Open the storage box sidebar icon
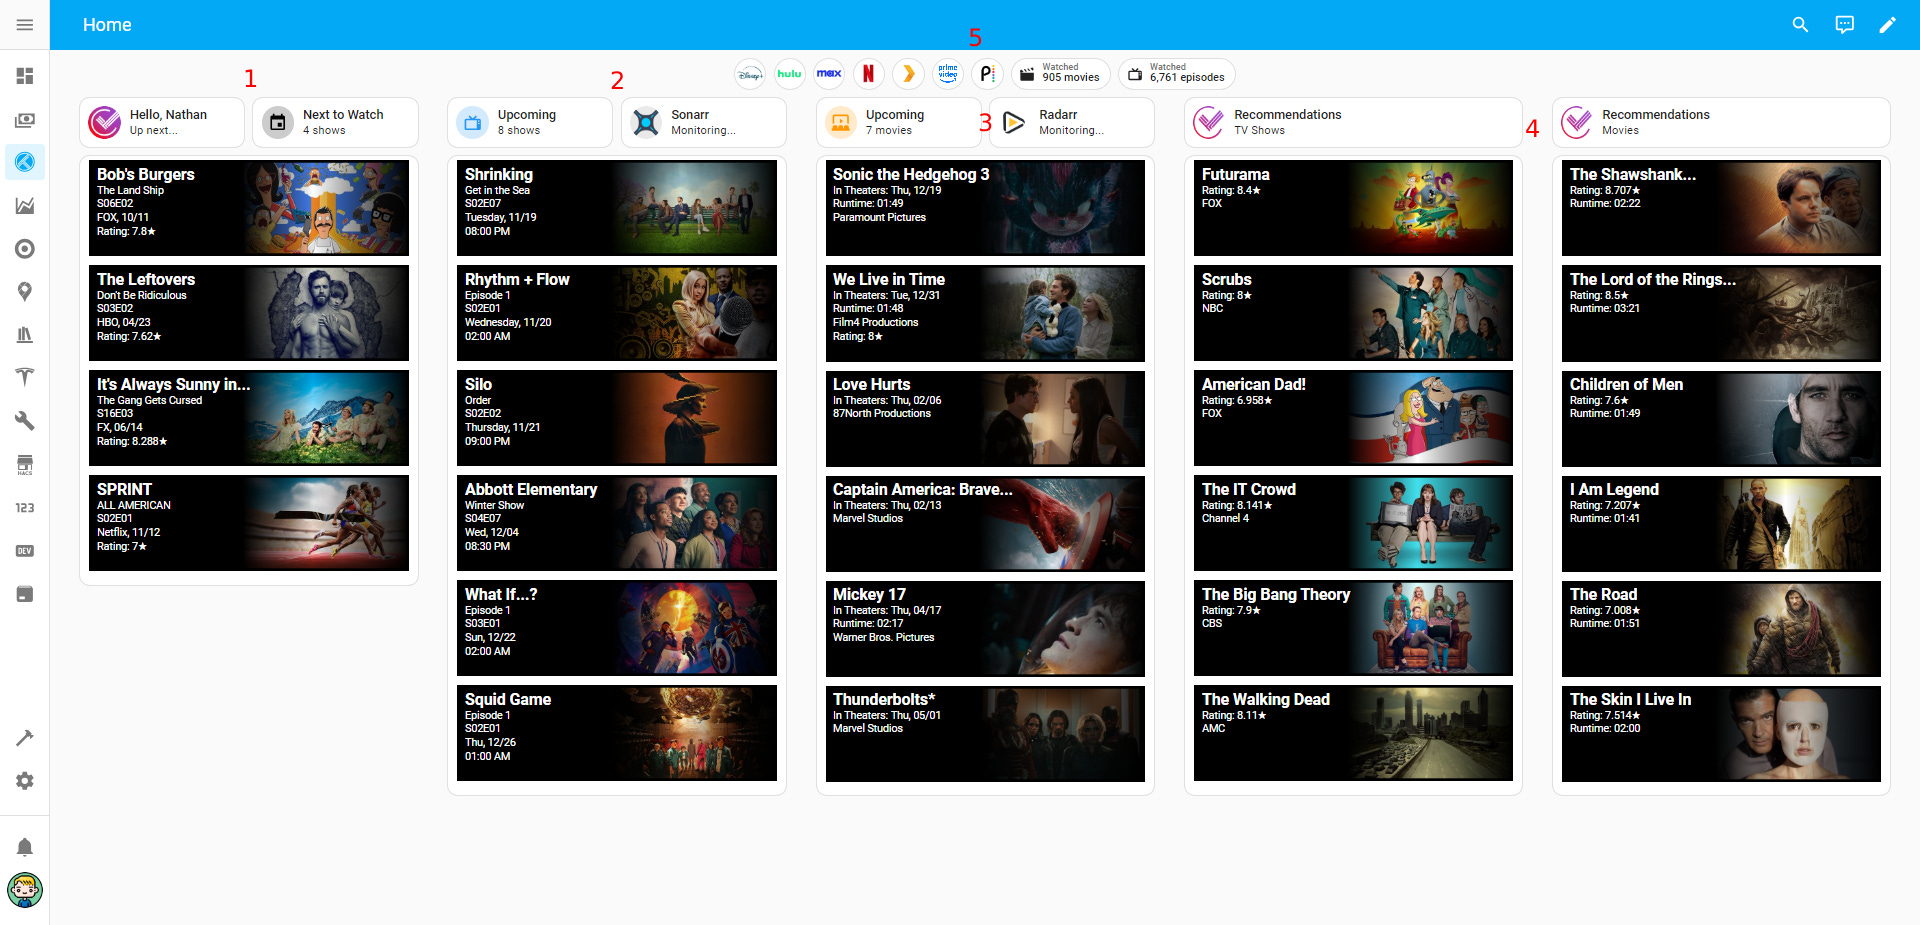 pos(25,594)
